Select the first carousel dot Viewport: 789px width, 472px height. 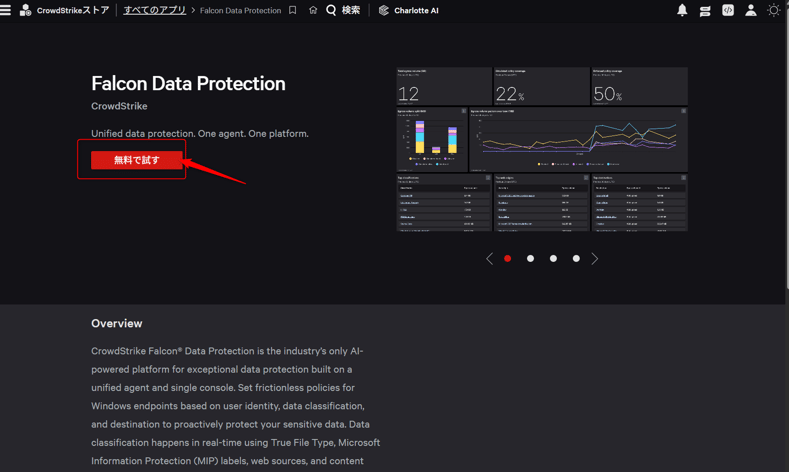click(x=507, y=259)
